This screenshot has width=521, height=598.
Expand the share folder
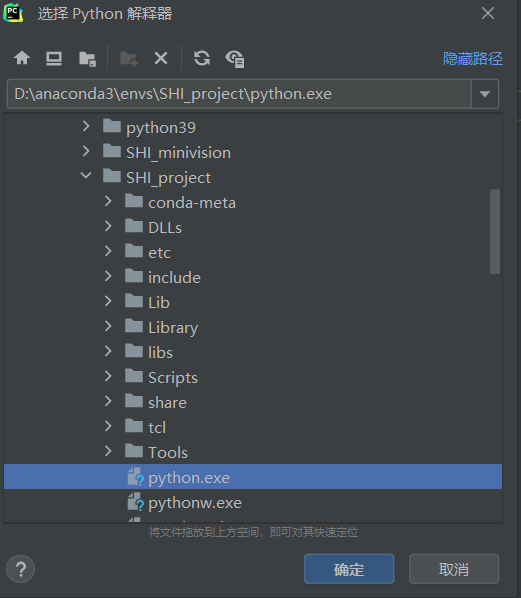coord(108,401)
